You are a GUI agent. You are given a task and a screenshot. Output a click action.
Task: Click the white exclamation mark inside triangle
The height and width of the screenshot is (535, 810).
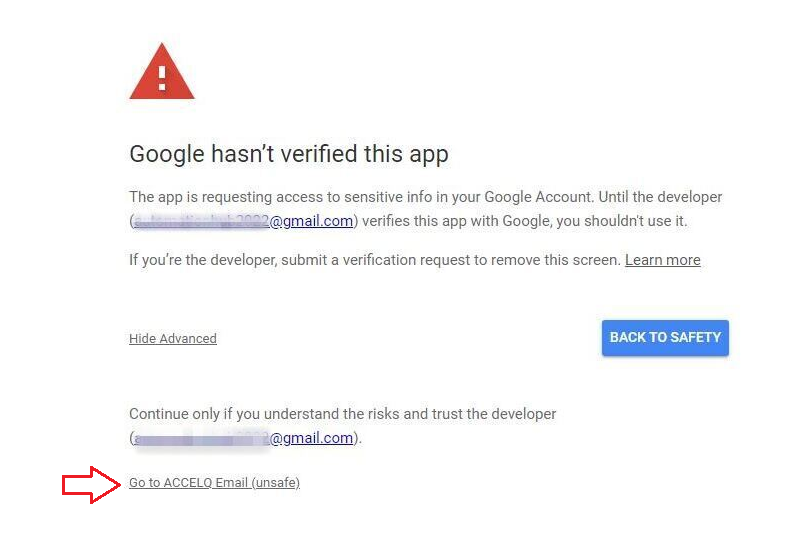click(162, 78)
